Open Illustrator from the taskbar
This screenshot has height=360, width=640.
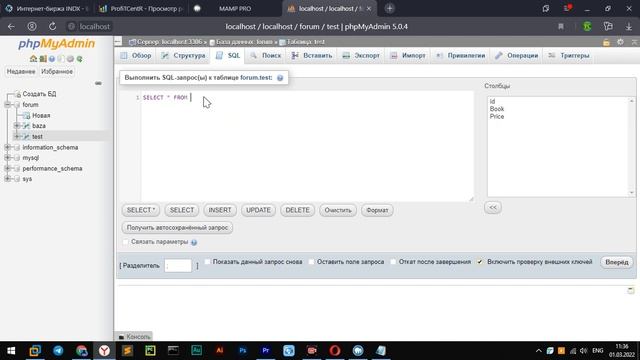pyautogui.click(x=220, y=351)
